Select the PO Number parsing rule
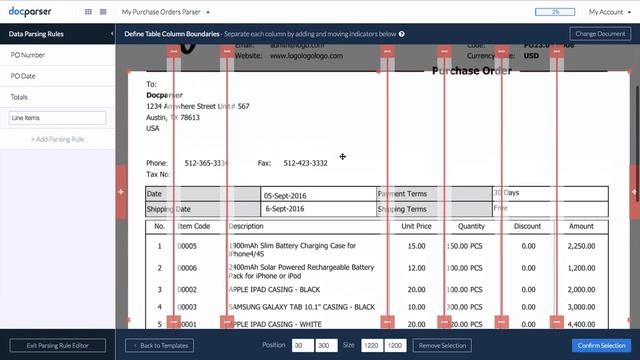The width and height of the screenshot is (640, 360). pos(58,55)
